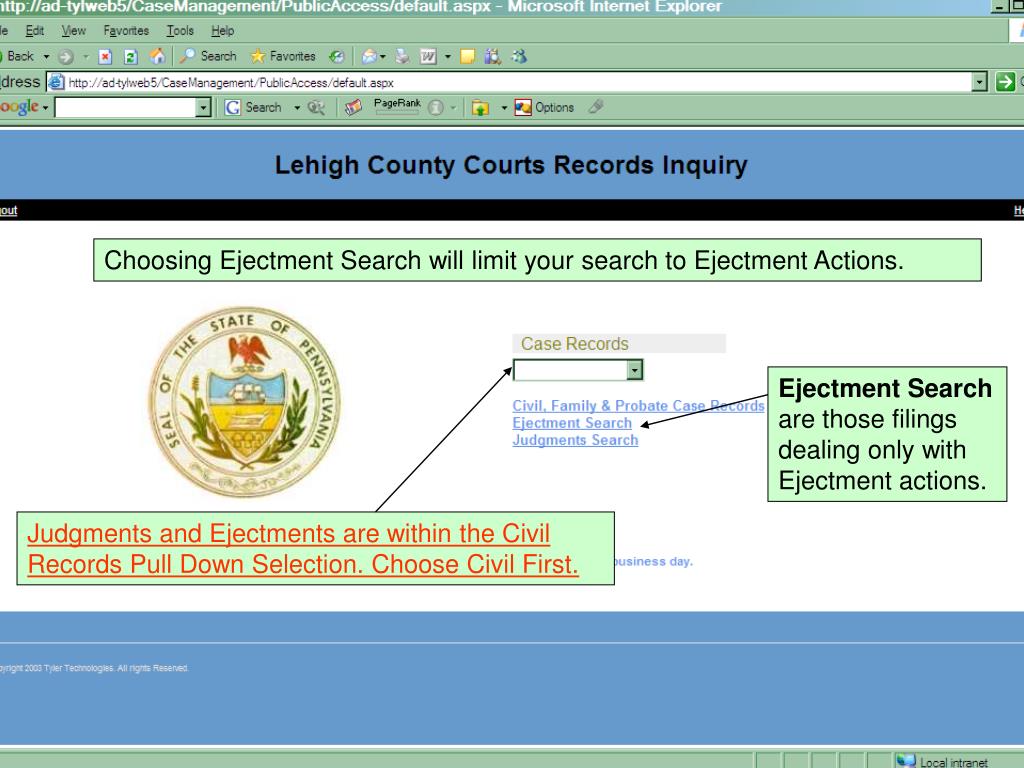Click the Local intranet zone indicator

[x=942, y=761]
